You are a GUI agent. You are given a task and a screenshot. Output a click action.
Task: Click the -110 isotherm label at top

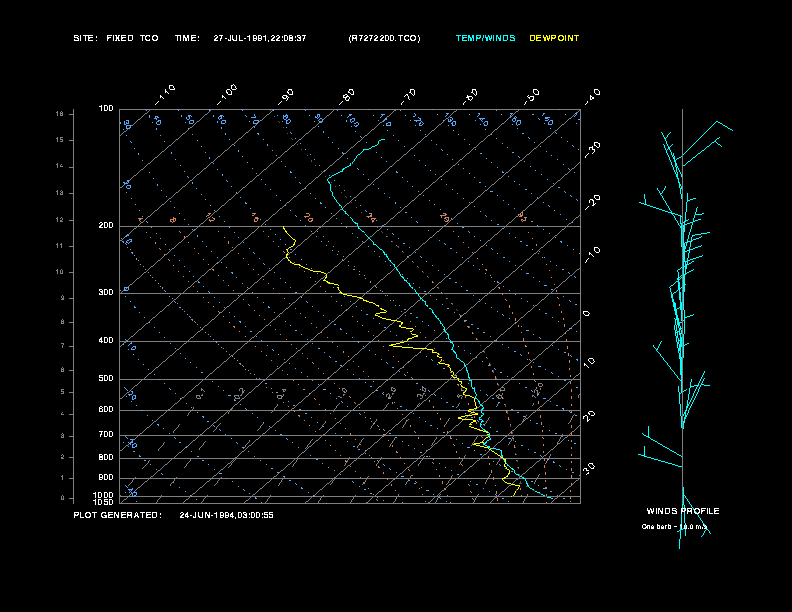(x=165, y=95)
